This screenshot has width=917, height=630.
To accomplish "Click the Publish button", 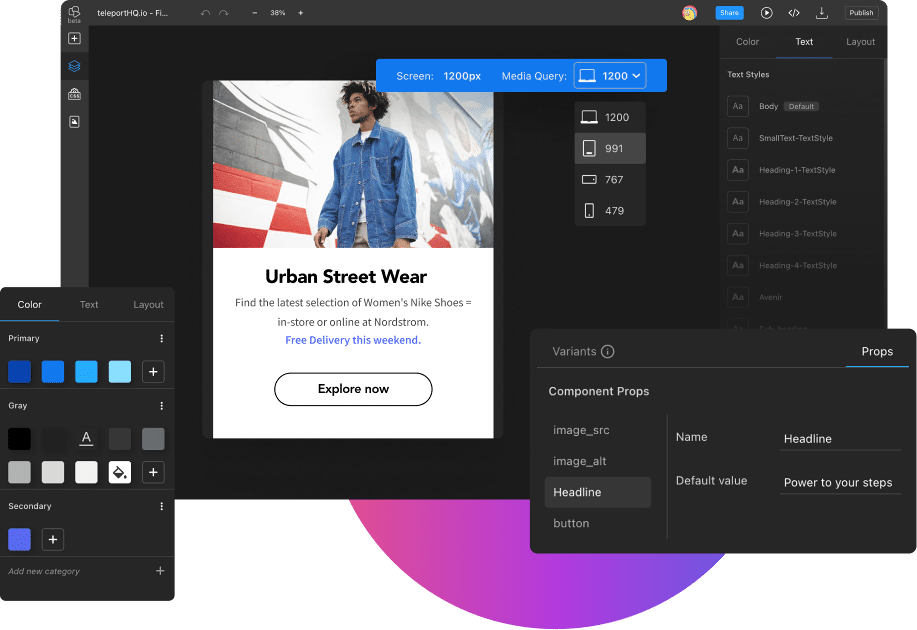I will point(860,12).
